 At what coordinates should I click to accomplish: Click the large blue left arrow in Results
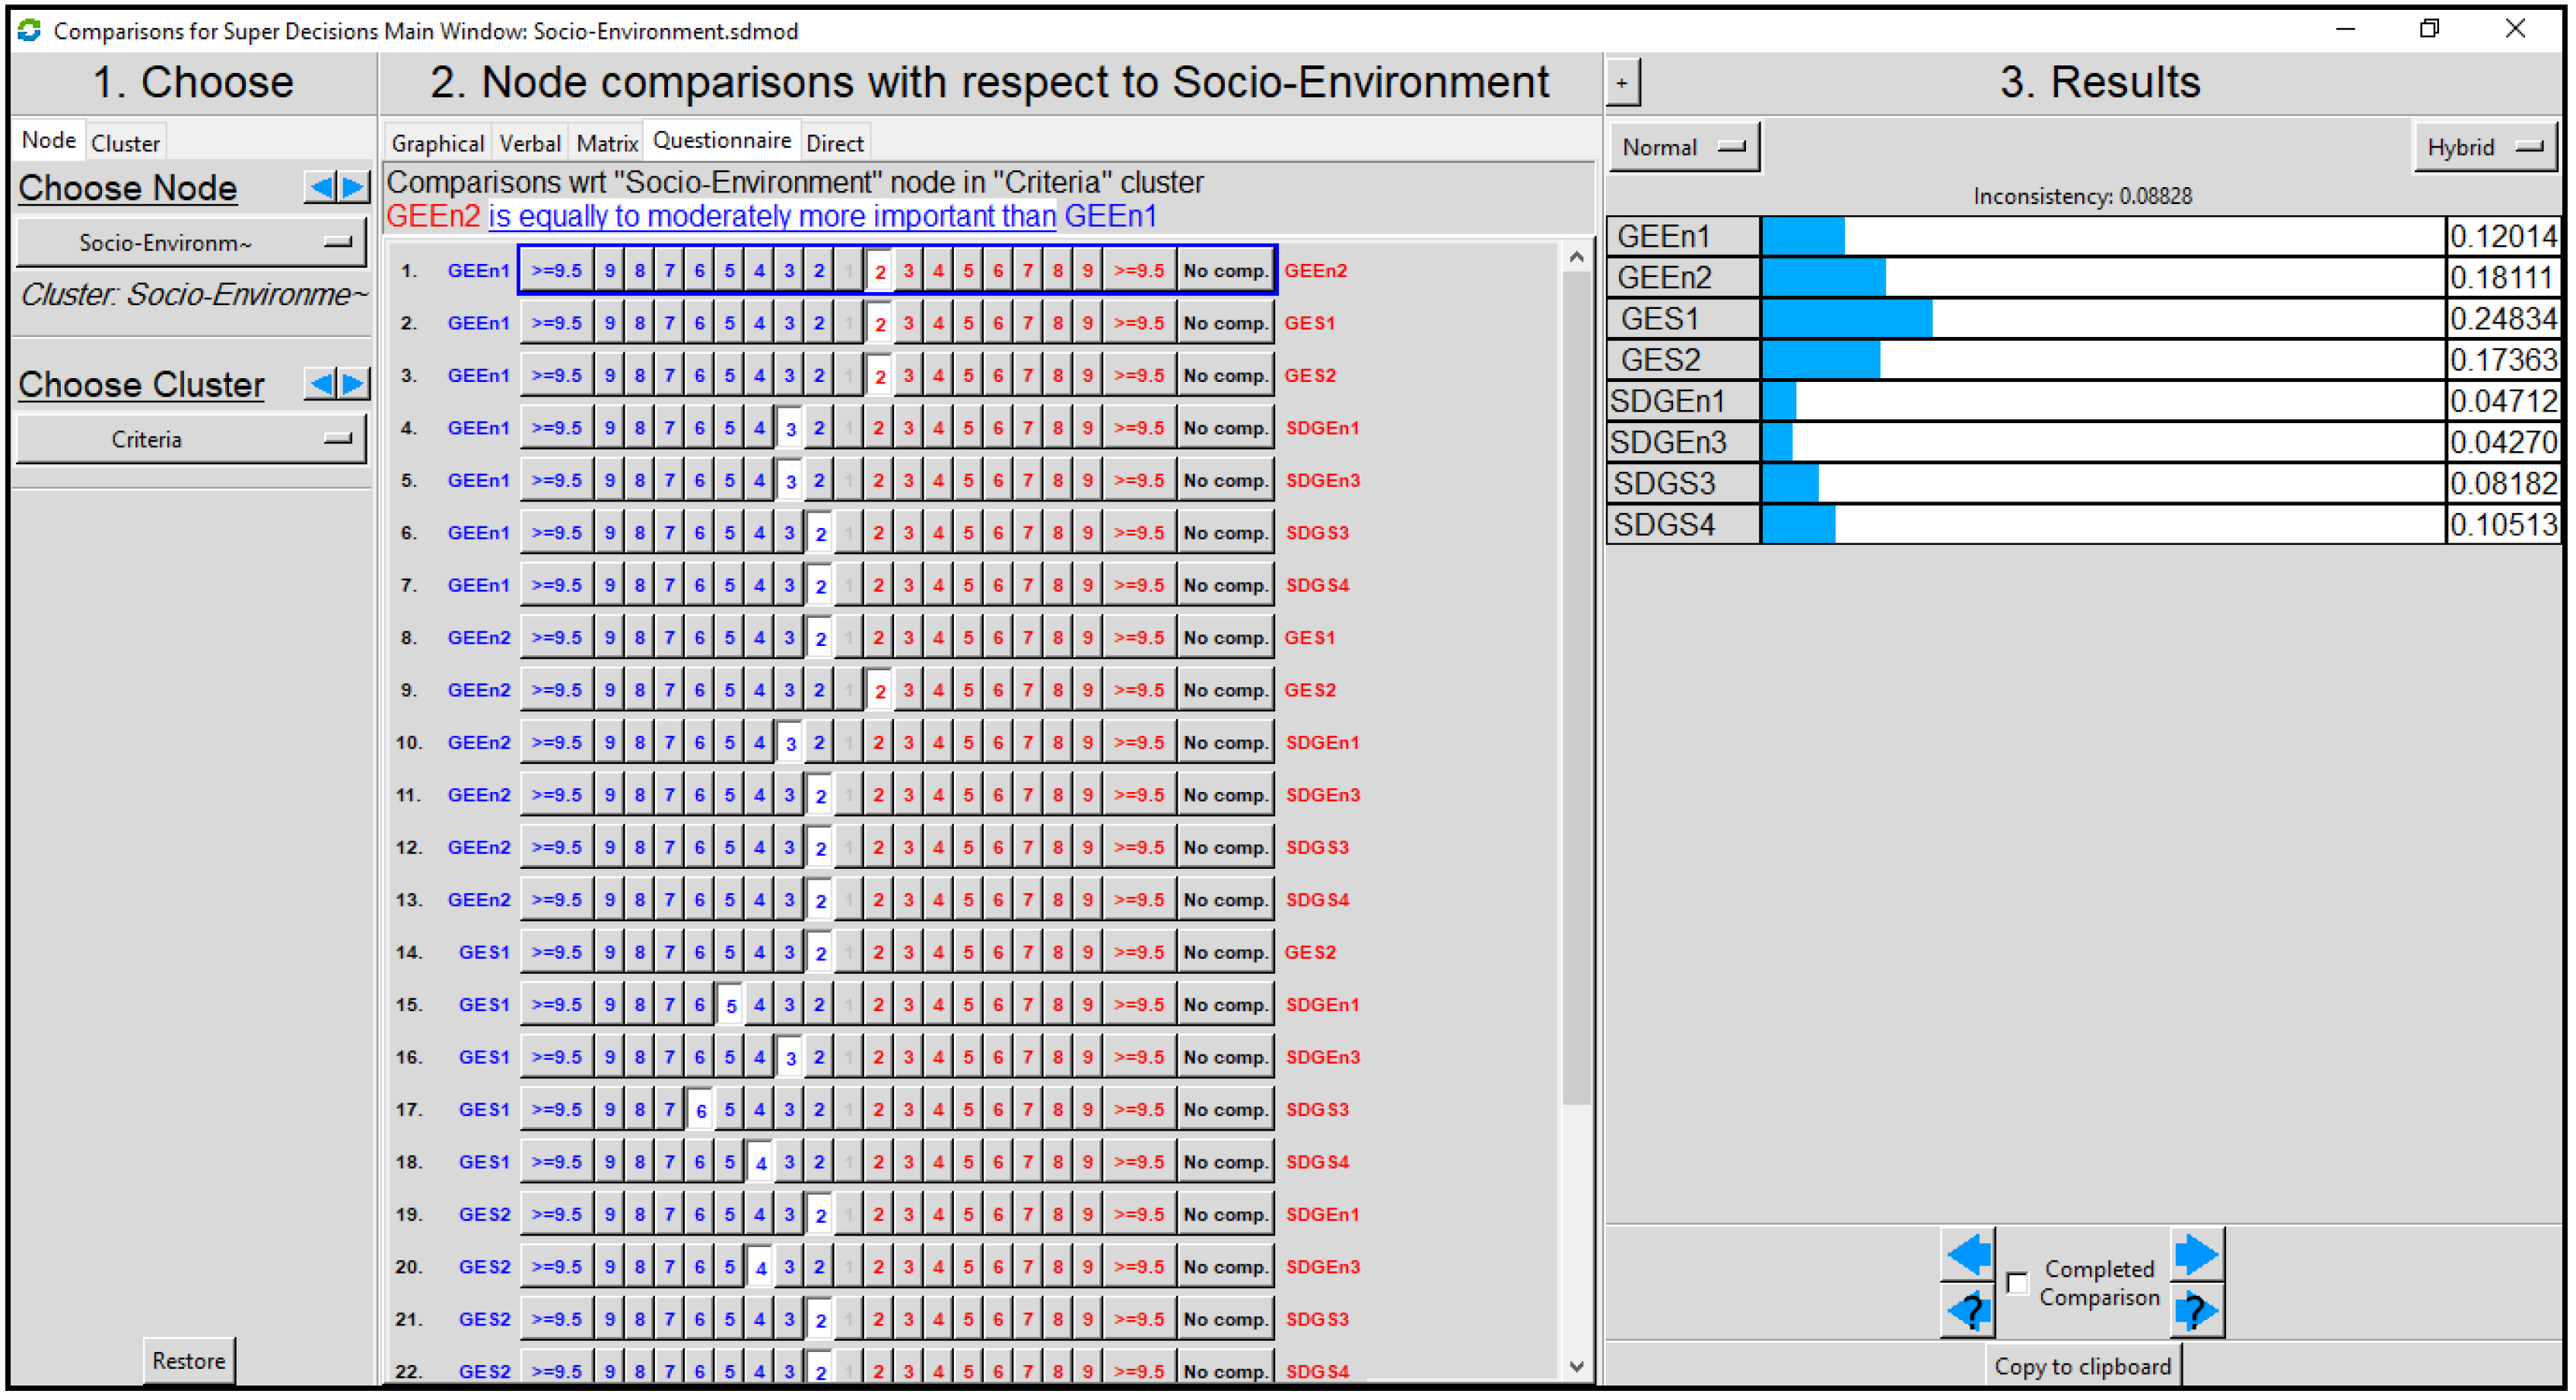click(1968, 1255)
